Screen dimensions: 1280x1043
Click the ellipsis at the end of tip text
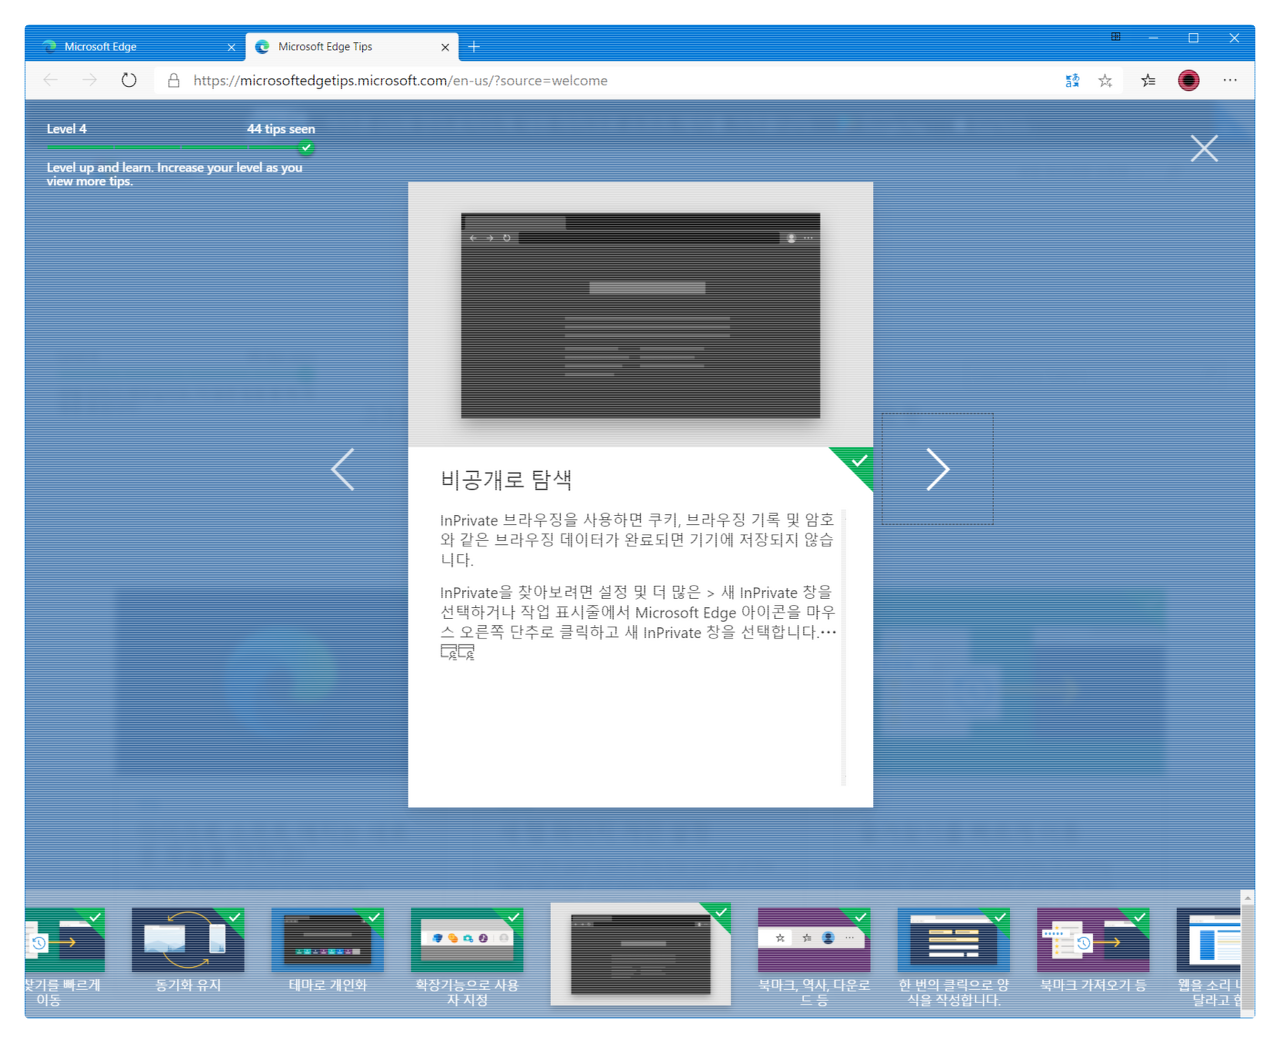pyautogui.click(x=828, y=633)
